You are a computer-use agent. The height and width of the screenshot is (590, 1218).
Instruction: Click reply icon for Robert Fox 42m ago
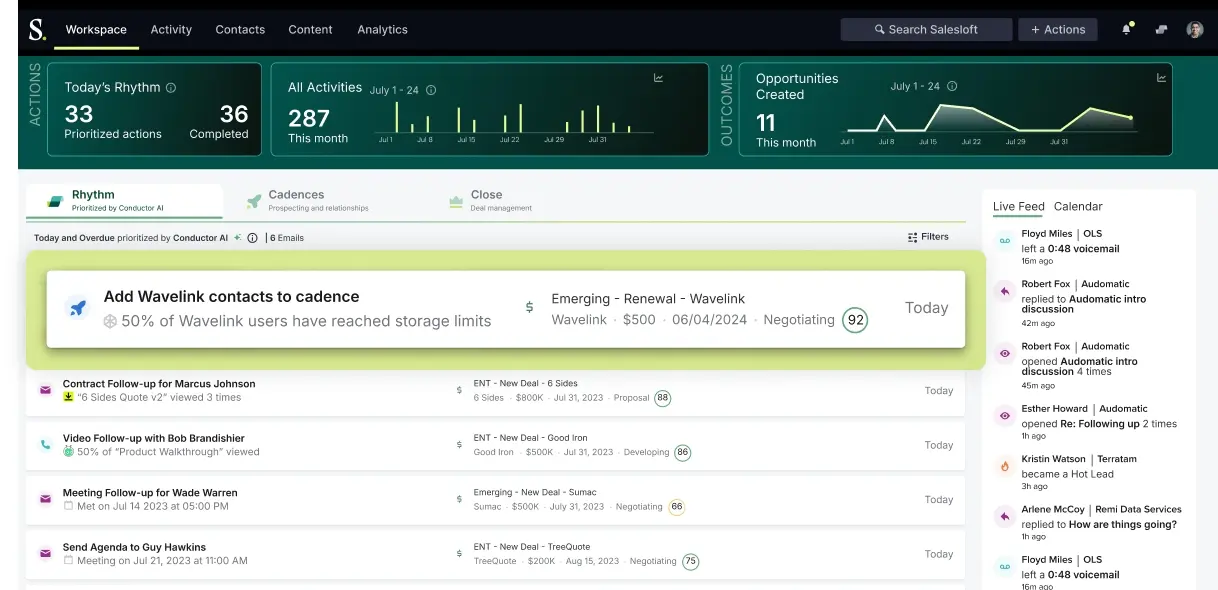pyautogui.click(x=1004, y=291)
